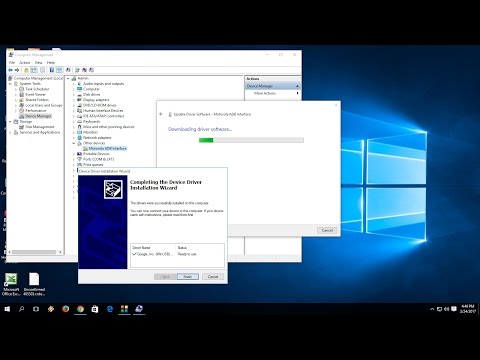
Task: Select DVD/CD-ROM drives category
Action: click(x=99, y=105)
